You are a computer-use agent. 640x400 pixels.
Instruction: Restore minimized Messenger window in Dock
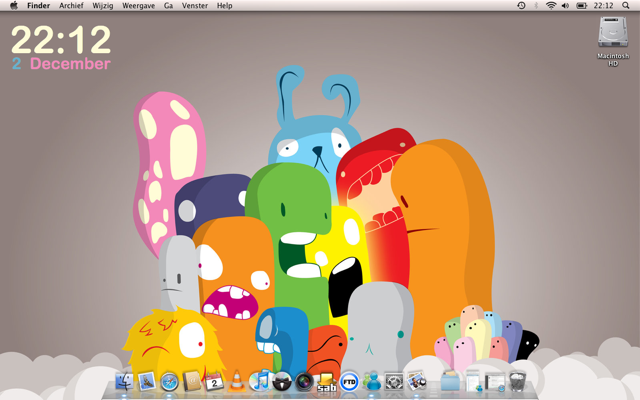click(x=473, y=382)
